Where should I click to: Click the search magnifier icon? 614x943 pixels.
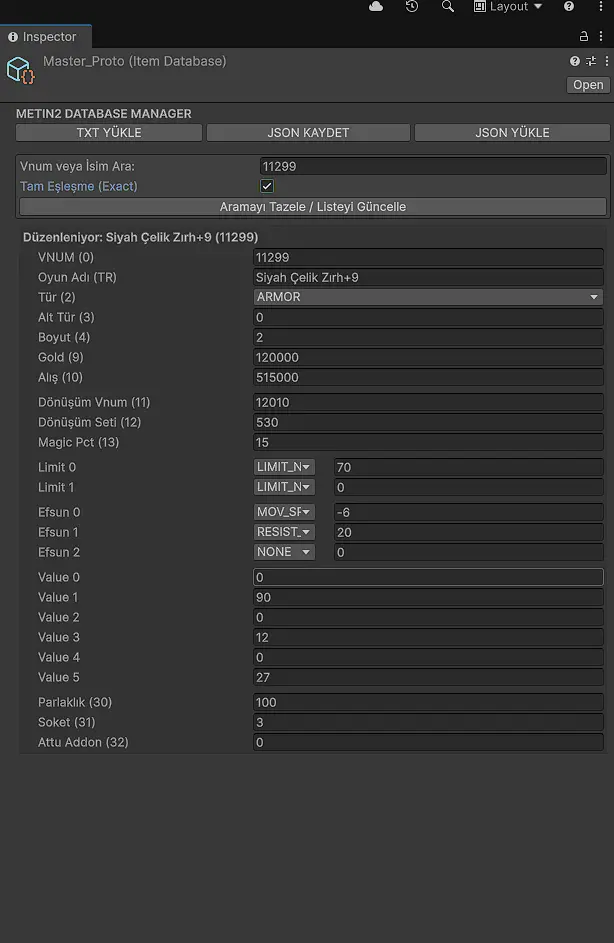447,7
